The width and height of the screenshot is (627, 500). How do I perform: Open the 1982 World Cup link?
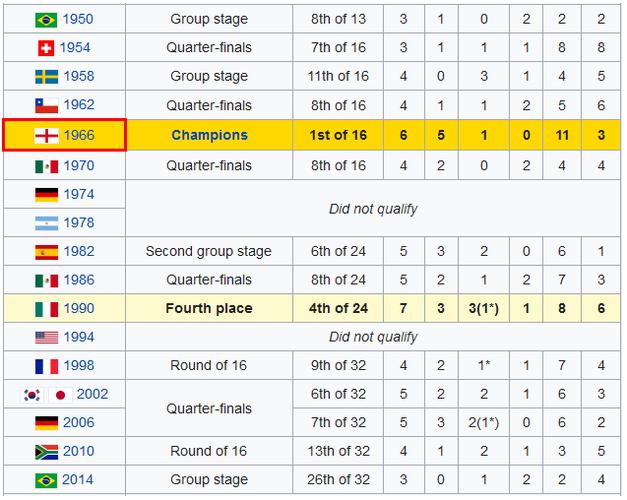coord(79,252)
